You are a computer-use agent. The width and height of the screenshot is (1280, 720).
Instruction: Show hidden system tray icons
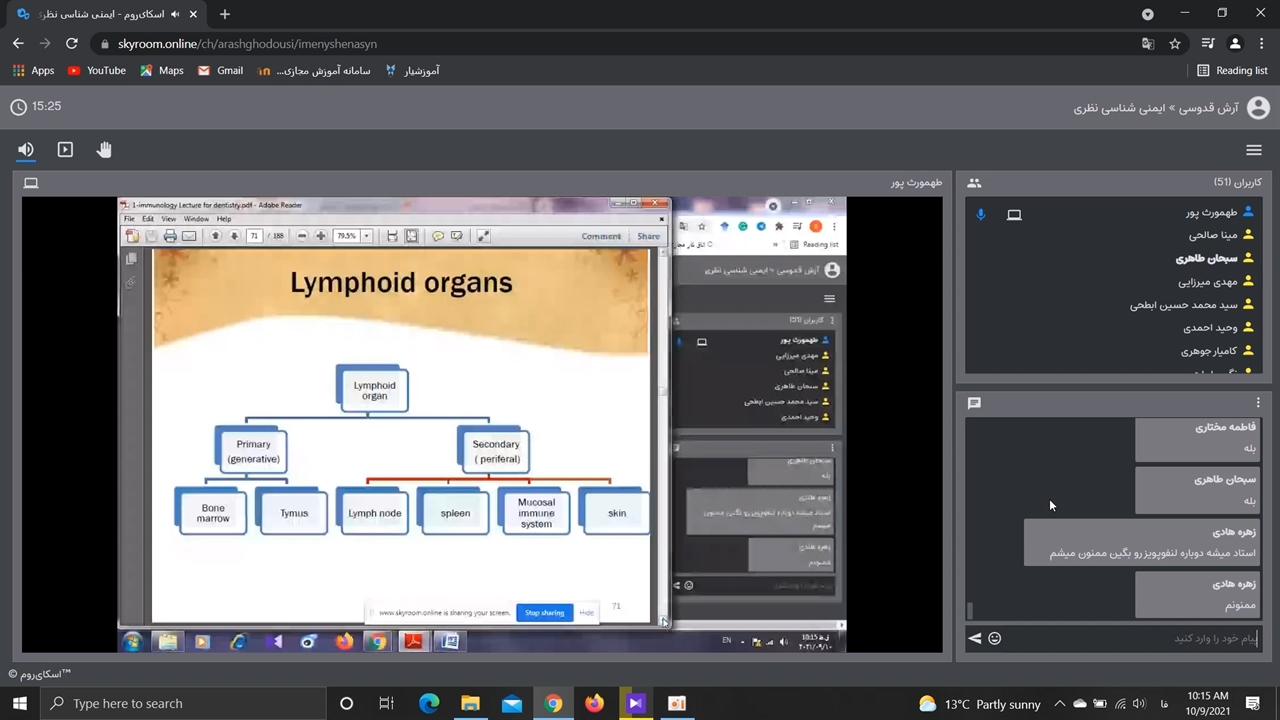[1059, 704]
